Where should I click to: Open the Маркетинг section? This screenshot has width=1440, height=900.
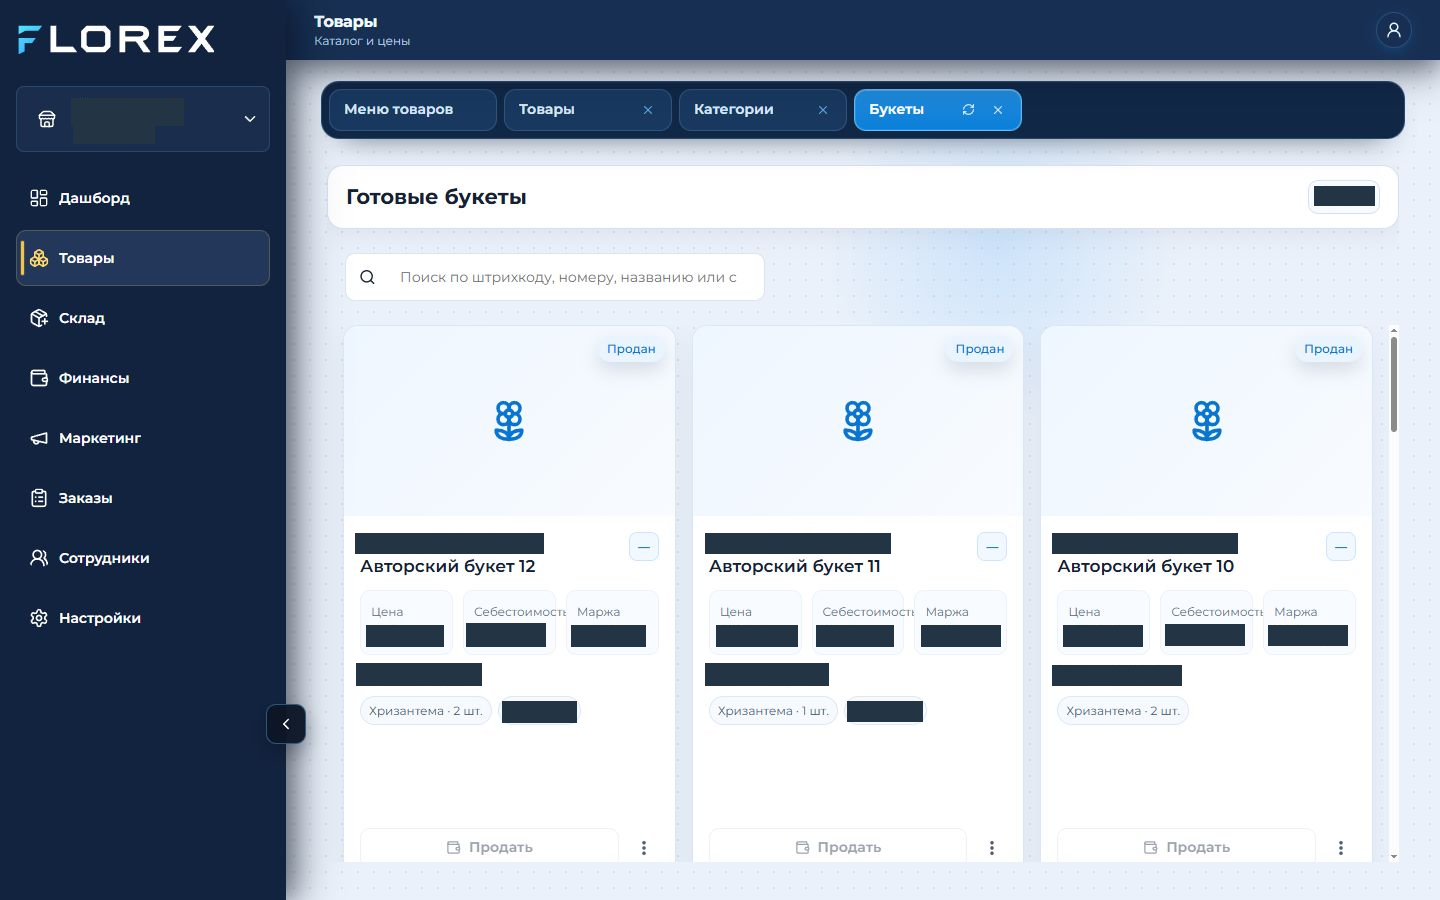143,438
